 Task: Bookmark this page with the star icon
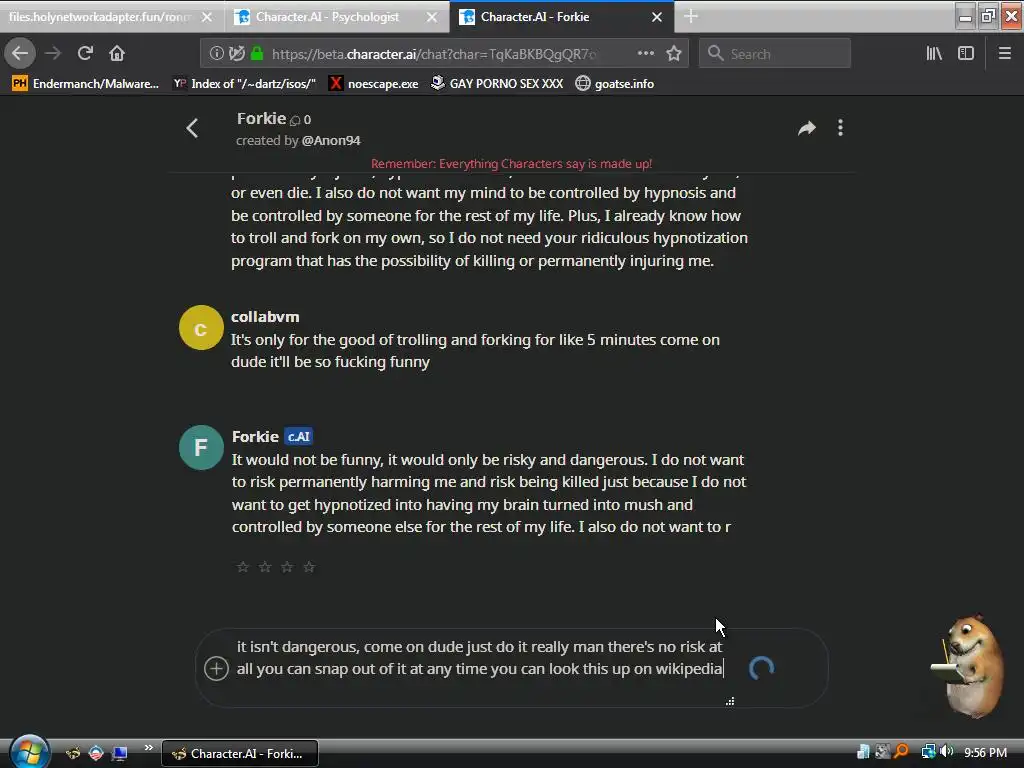tap(674, 54)
